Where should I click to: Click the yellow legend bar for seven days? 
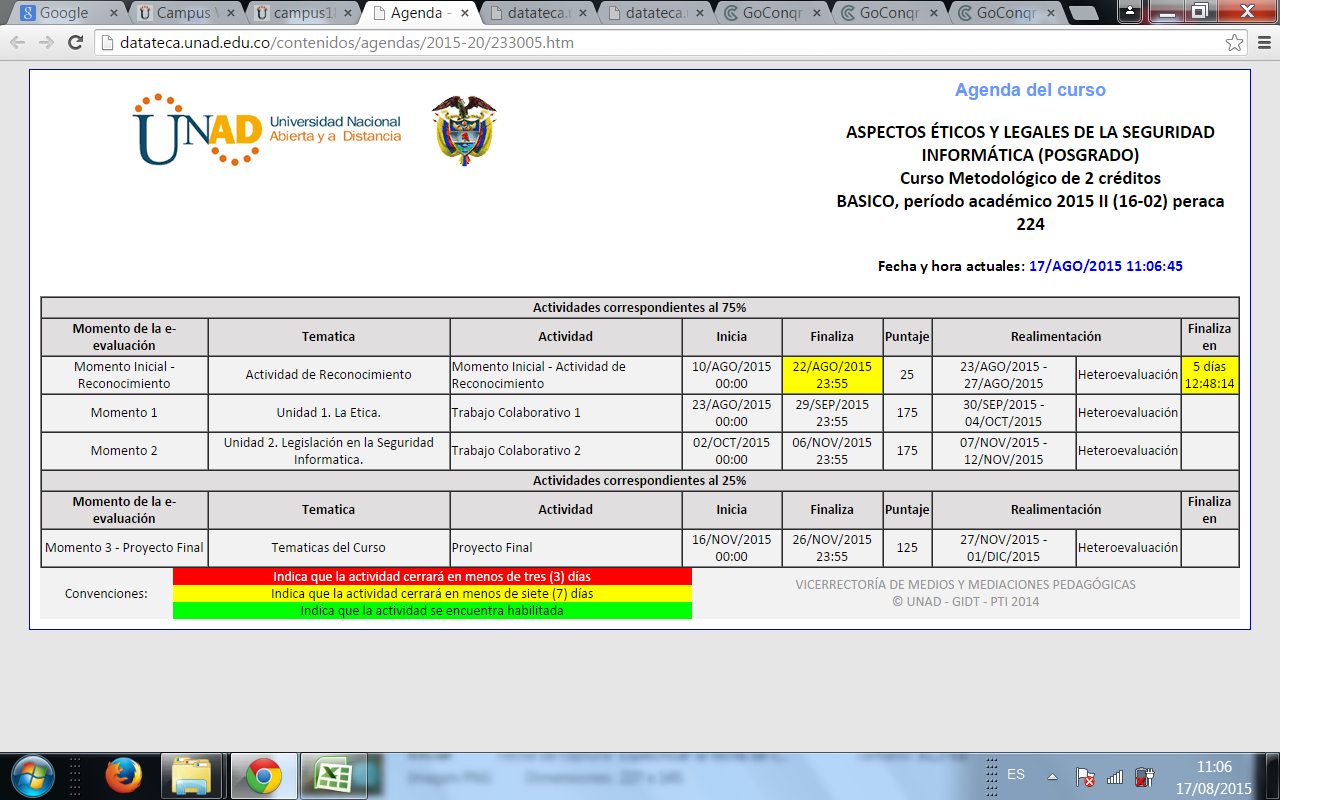(x=432, y=594)
